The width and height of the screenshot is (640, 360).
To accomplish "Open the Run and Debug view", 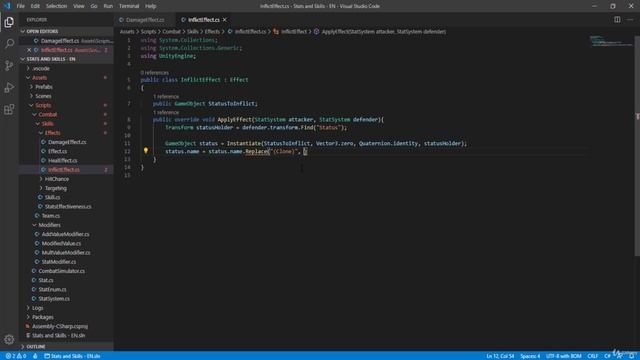I will click(x=9, y=88).
